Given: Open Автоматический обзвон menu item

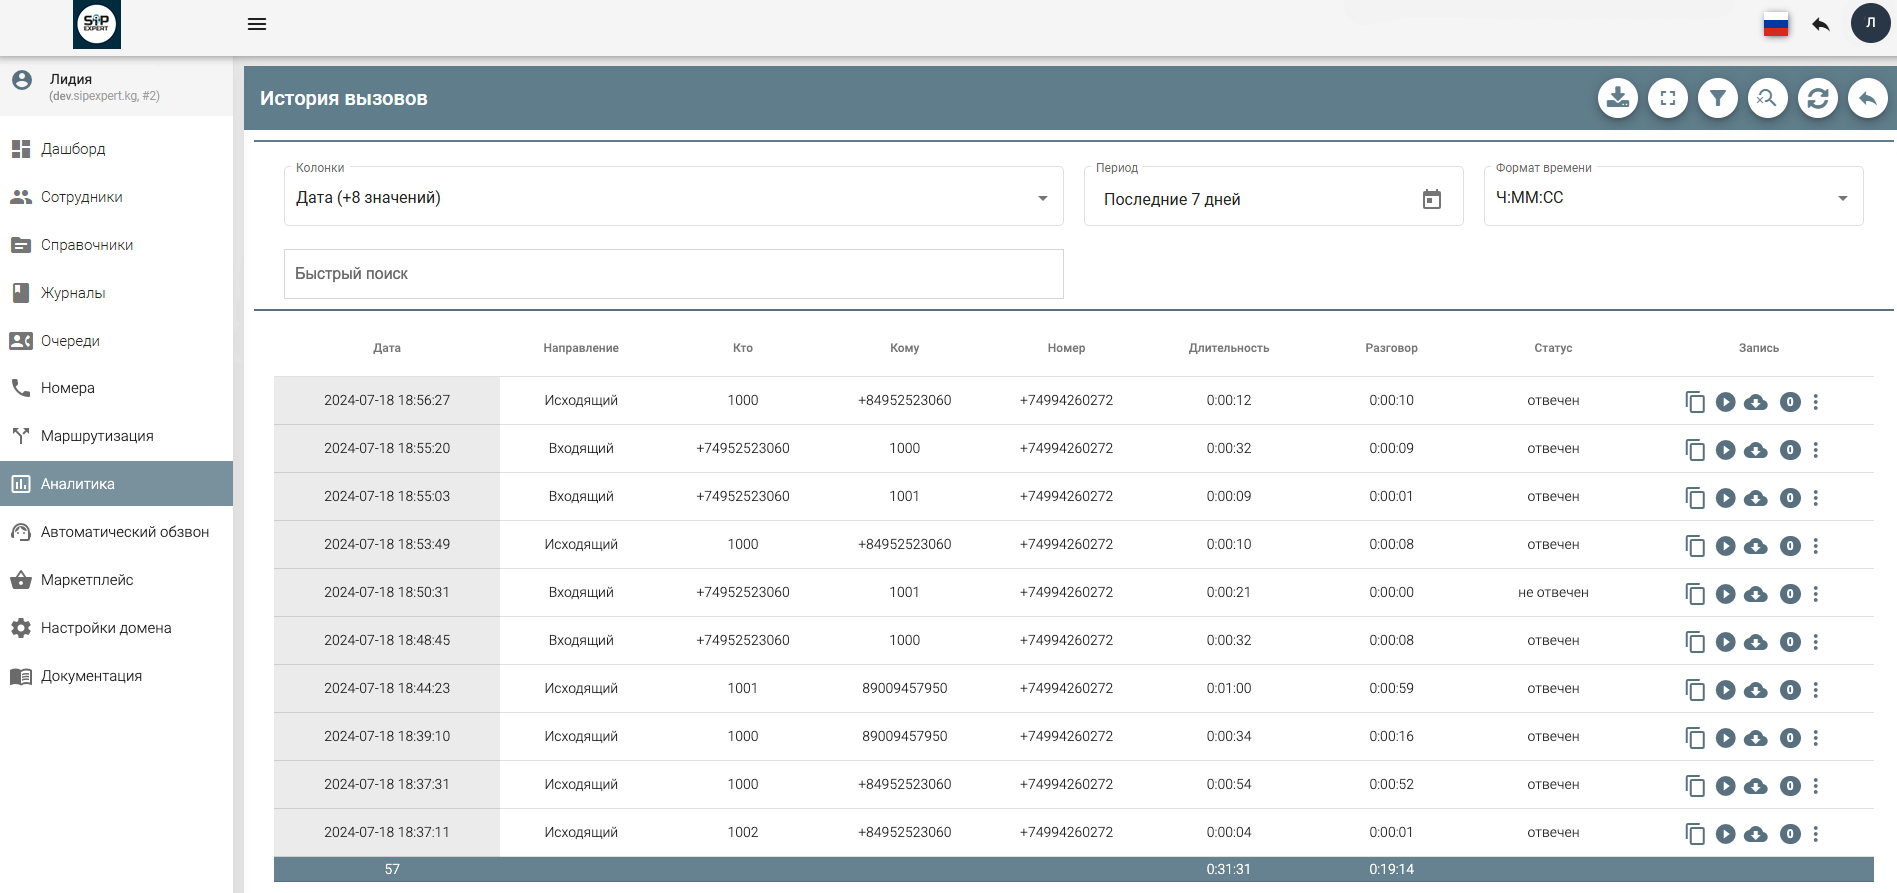Looking at the screenshot, I should coord(124,532).
